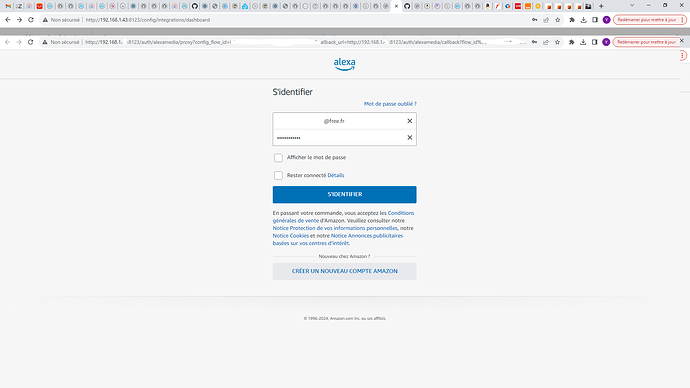Switch to GitHub tab right of active tab
This screenshot has width=690, height=388.
tap(407, 6)
